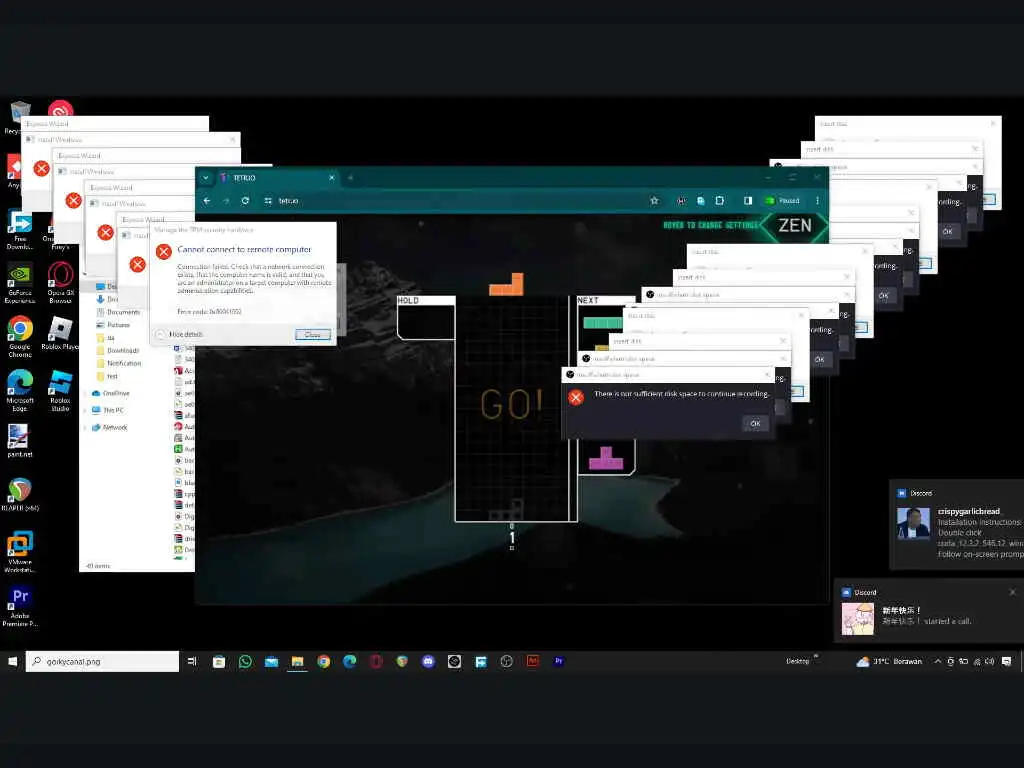
Task: Collapse Hide details in the error dialog
Action: click(x=179, y=334)
